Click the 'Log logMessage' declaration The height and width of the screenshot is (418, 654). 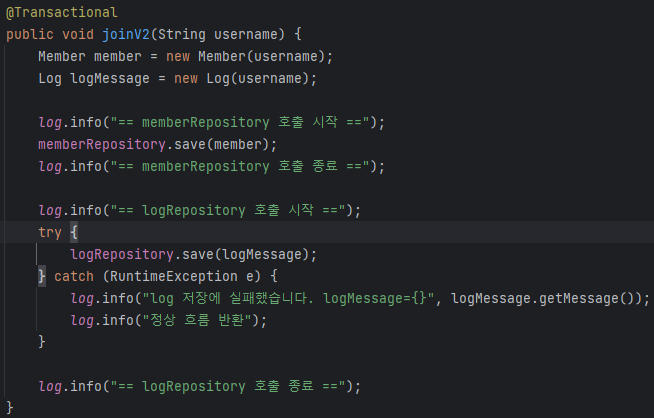click(94, 78)
